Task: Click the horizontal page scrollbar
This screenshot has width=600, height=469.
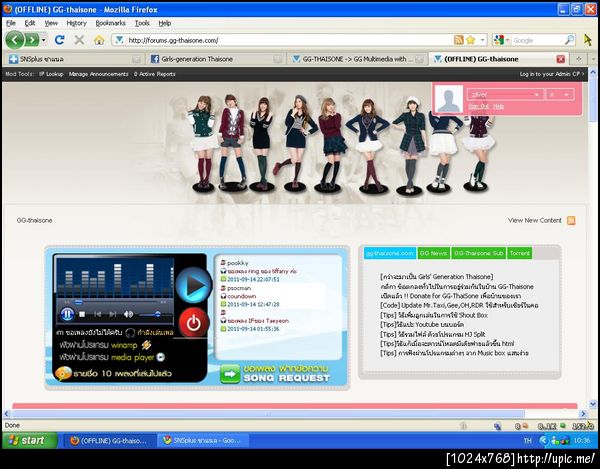Action: click(x=268, y=414)
